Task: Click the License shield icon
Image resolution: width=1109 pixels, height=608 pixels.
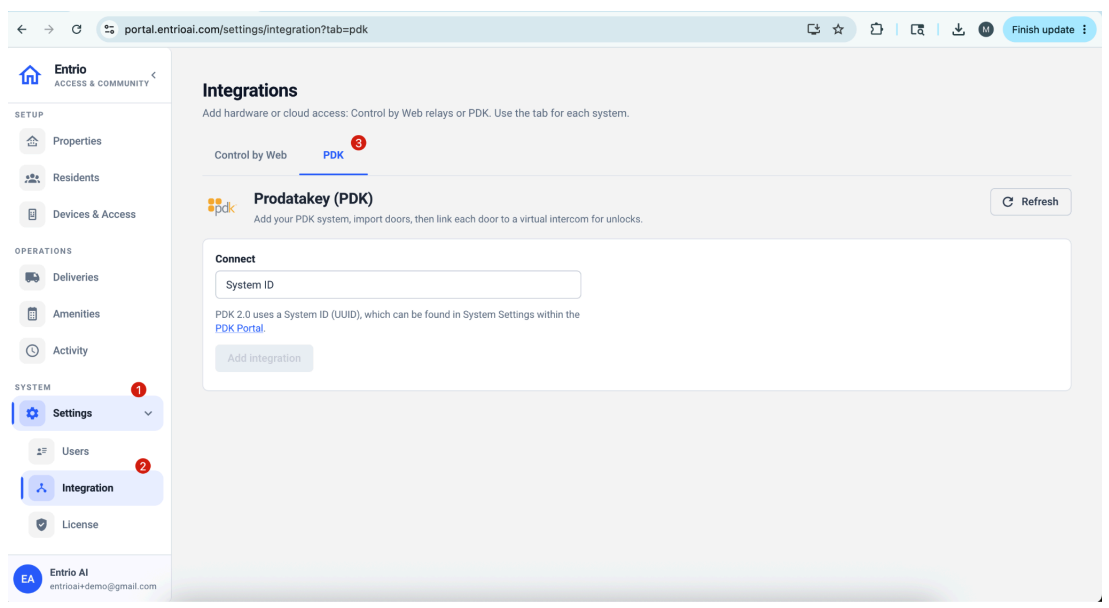Action: [x=42, y=525]
